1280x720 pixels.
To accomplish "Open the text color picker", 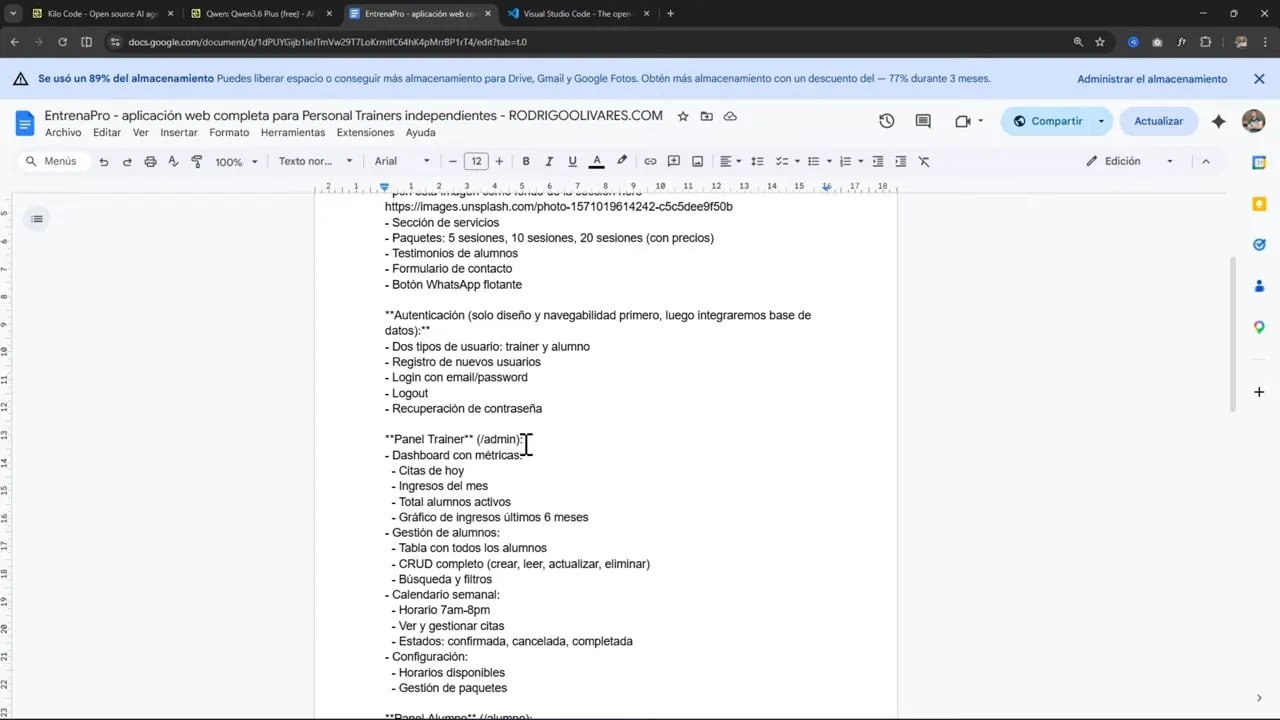I will tap(597, 161).
